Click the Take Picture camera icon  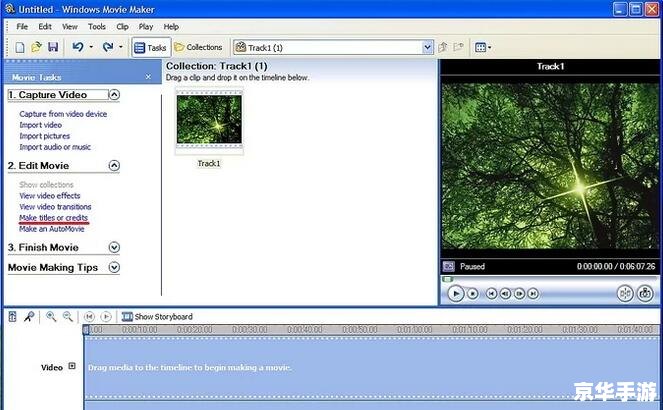coord(645,293)
